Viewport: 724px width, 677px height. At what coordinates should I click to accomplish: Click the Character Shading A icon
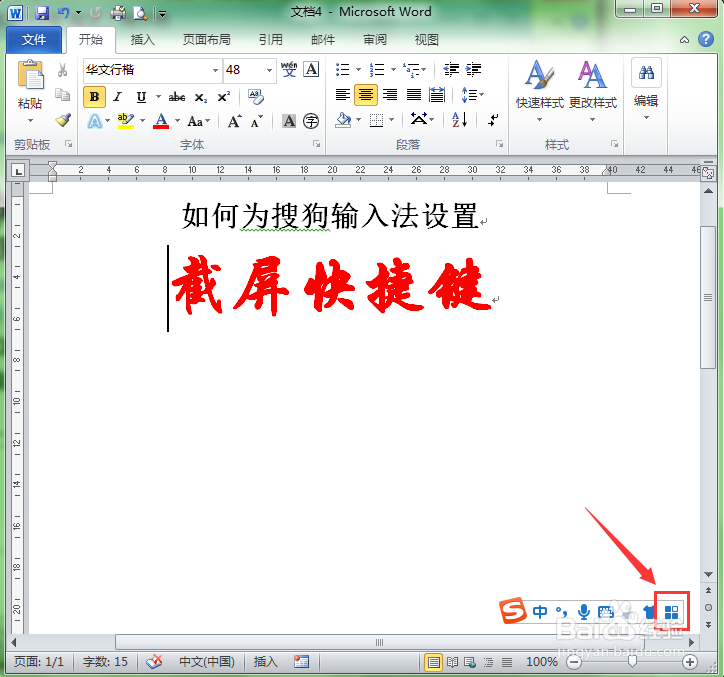289,121
